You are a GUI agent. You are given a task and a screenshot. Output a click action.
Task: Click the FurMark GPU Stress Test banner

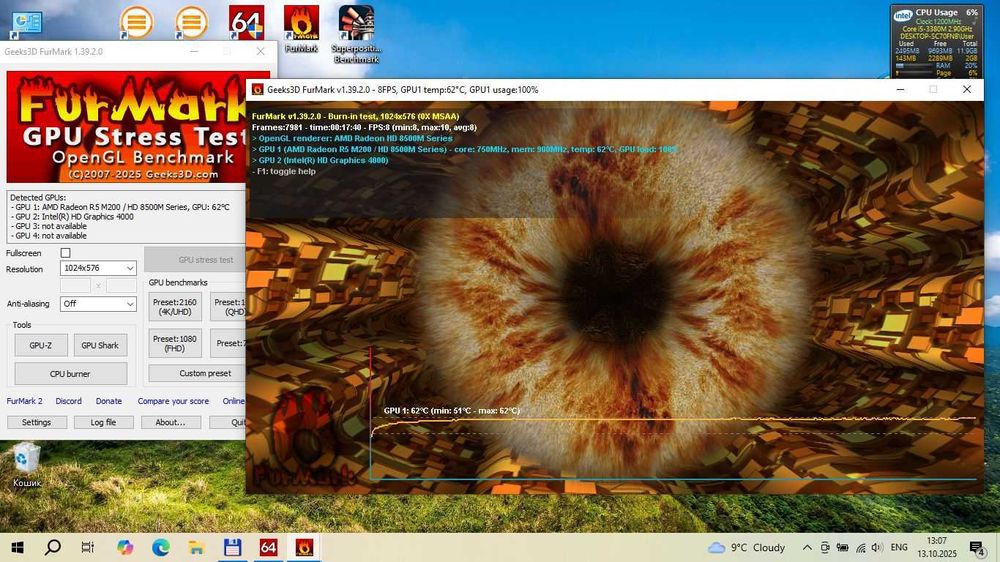(x=126, y=127)
